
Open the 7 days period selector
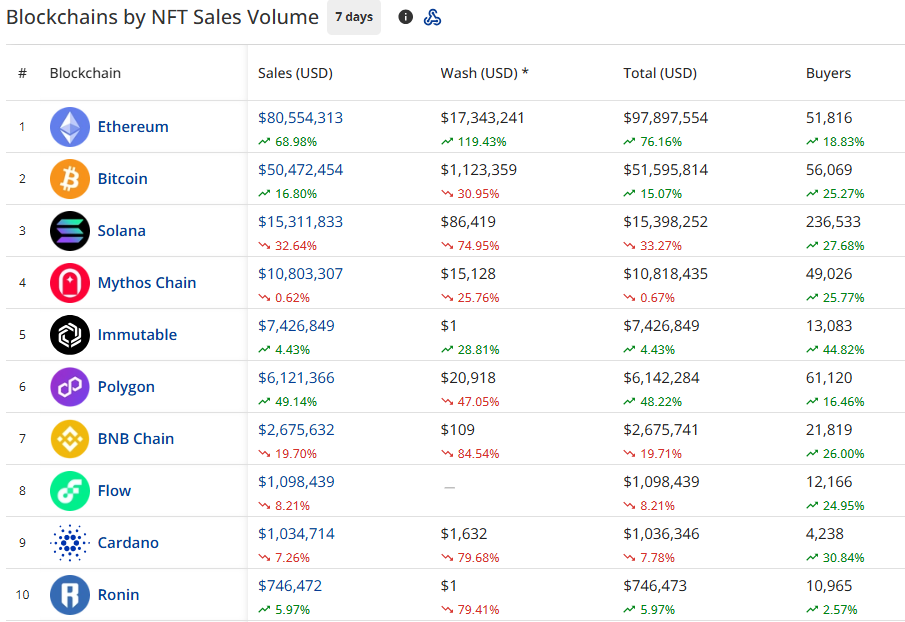[x=354, y=17]
